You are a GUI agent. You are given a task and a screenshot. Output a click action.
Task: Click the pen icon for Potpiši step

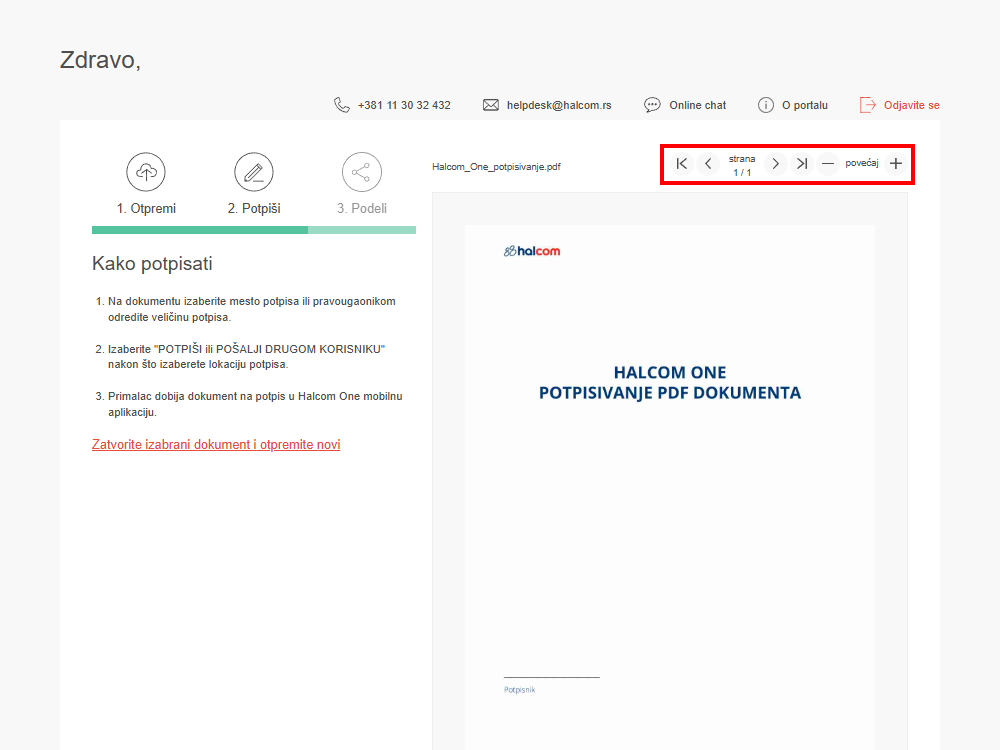(254, 172)
